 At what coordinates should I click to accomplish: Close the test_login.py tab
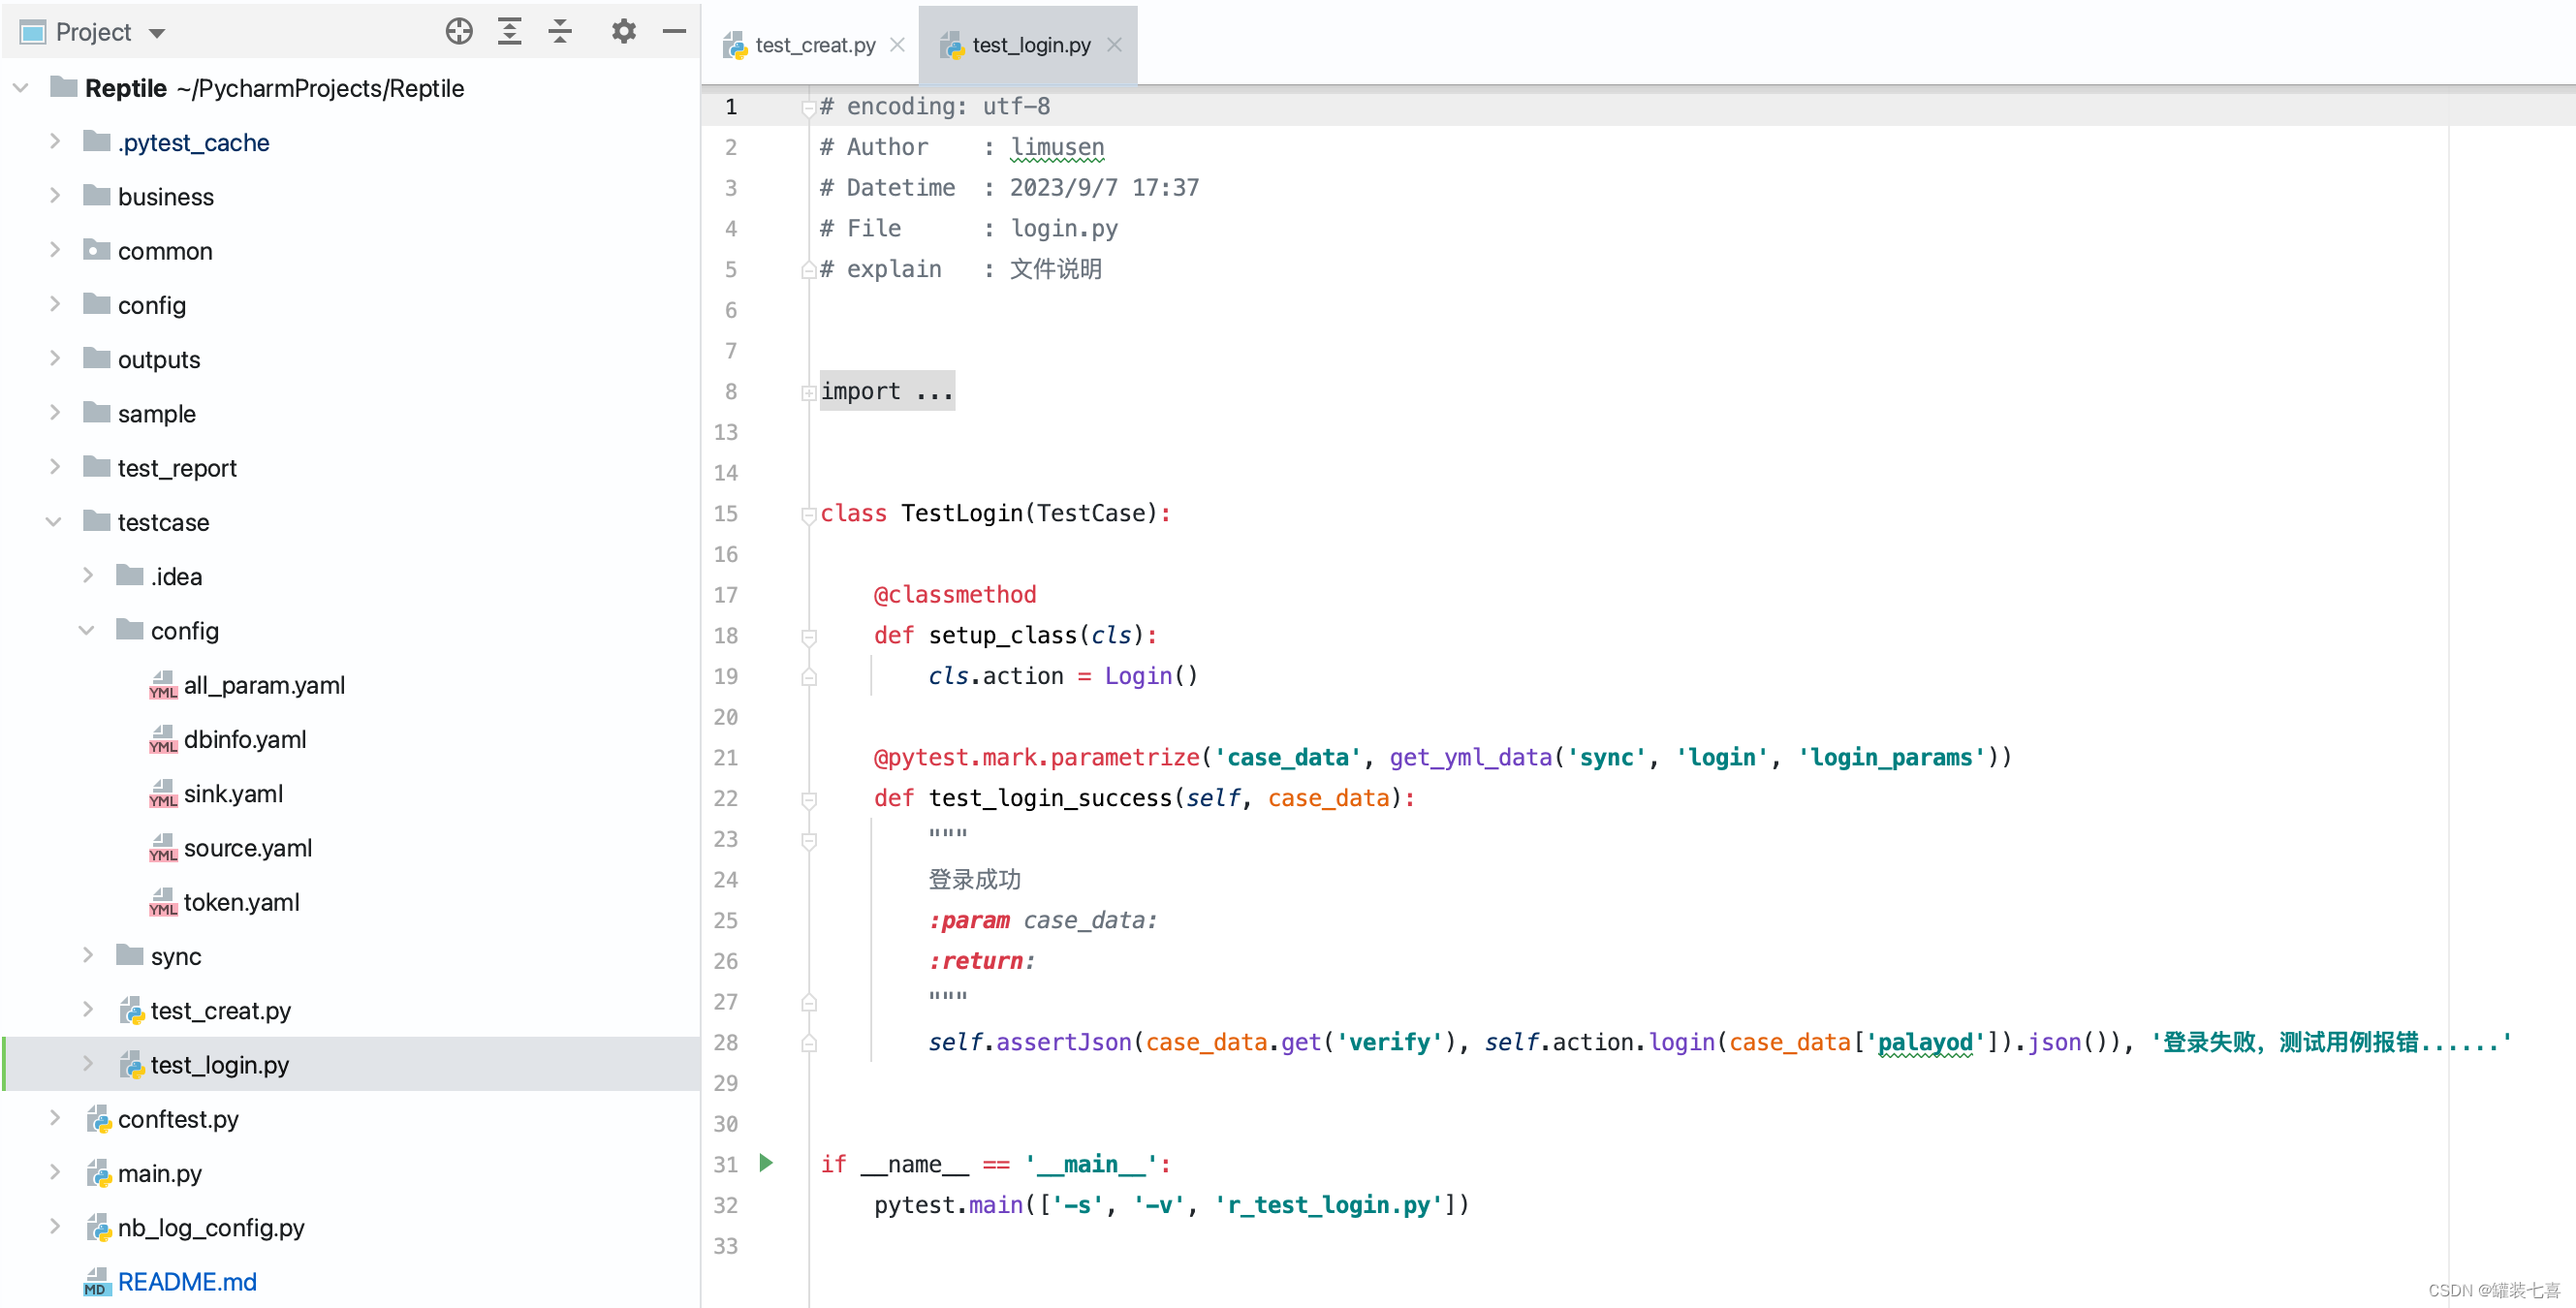(1114, 45)
